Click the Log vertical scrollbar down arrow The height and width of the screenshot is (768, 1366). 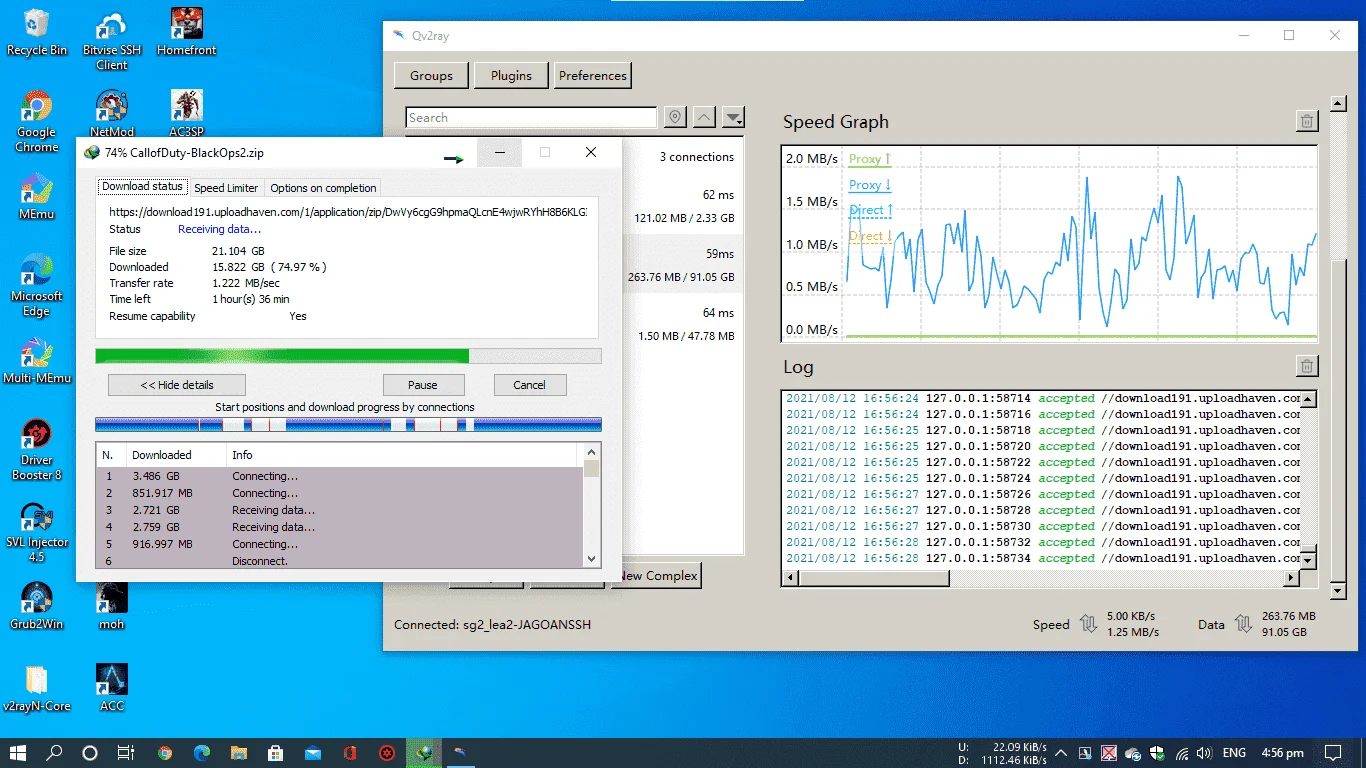tap(1308, 561)
